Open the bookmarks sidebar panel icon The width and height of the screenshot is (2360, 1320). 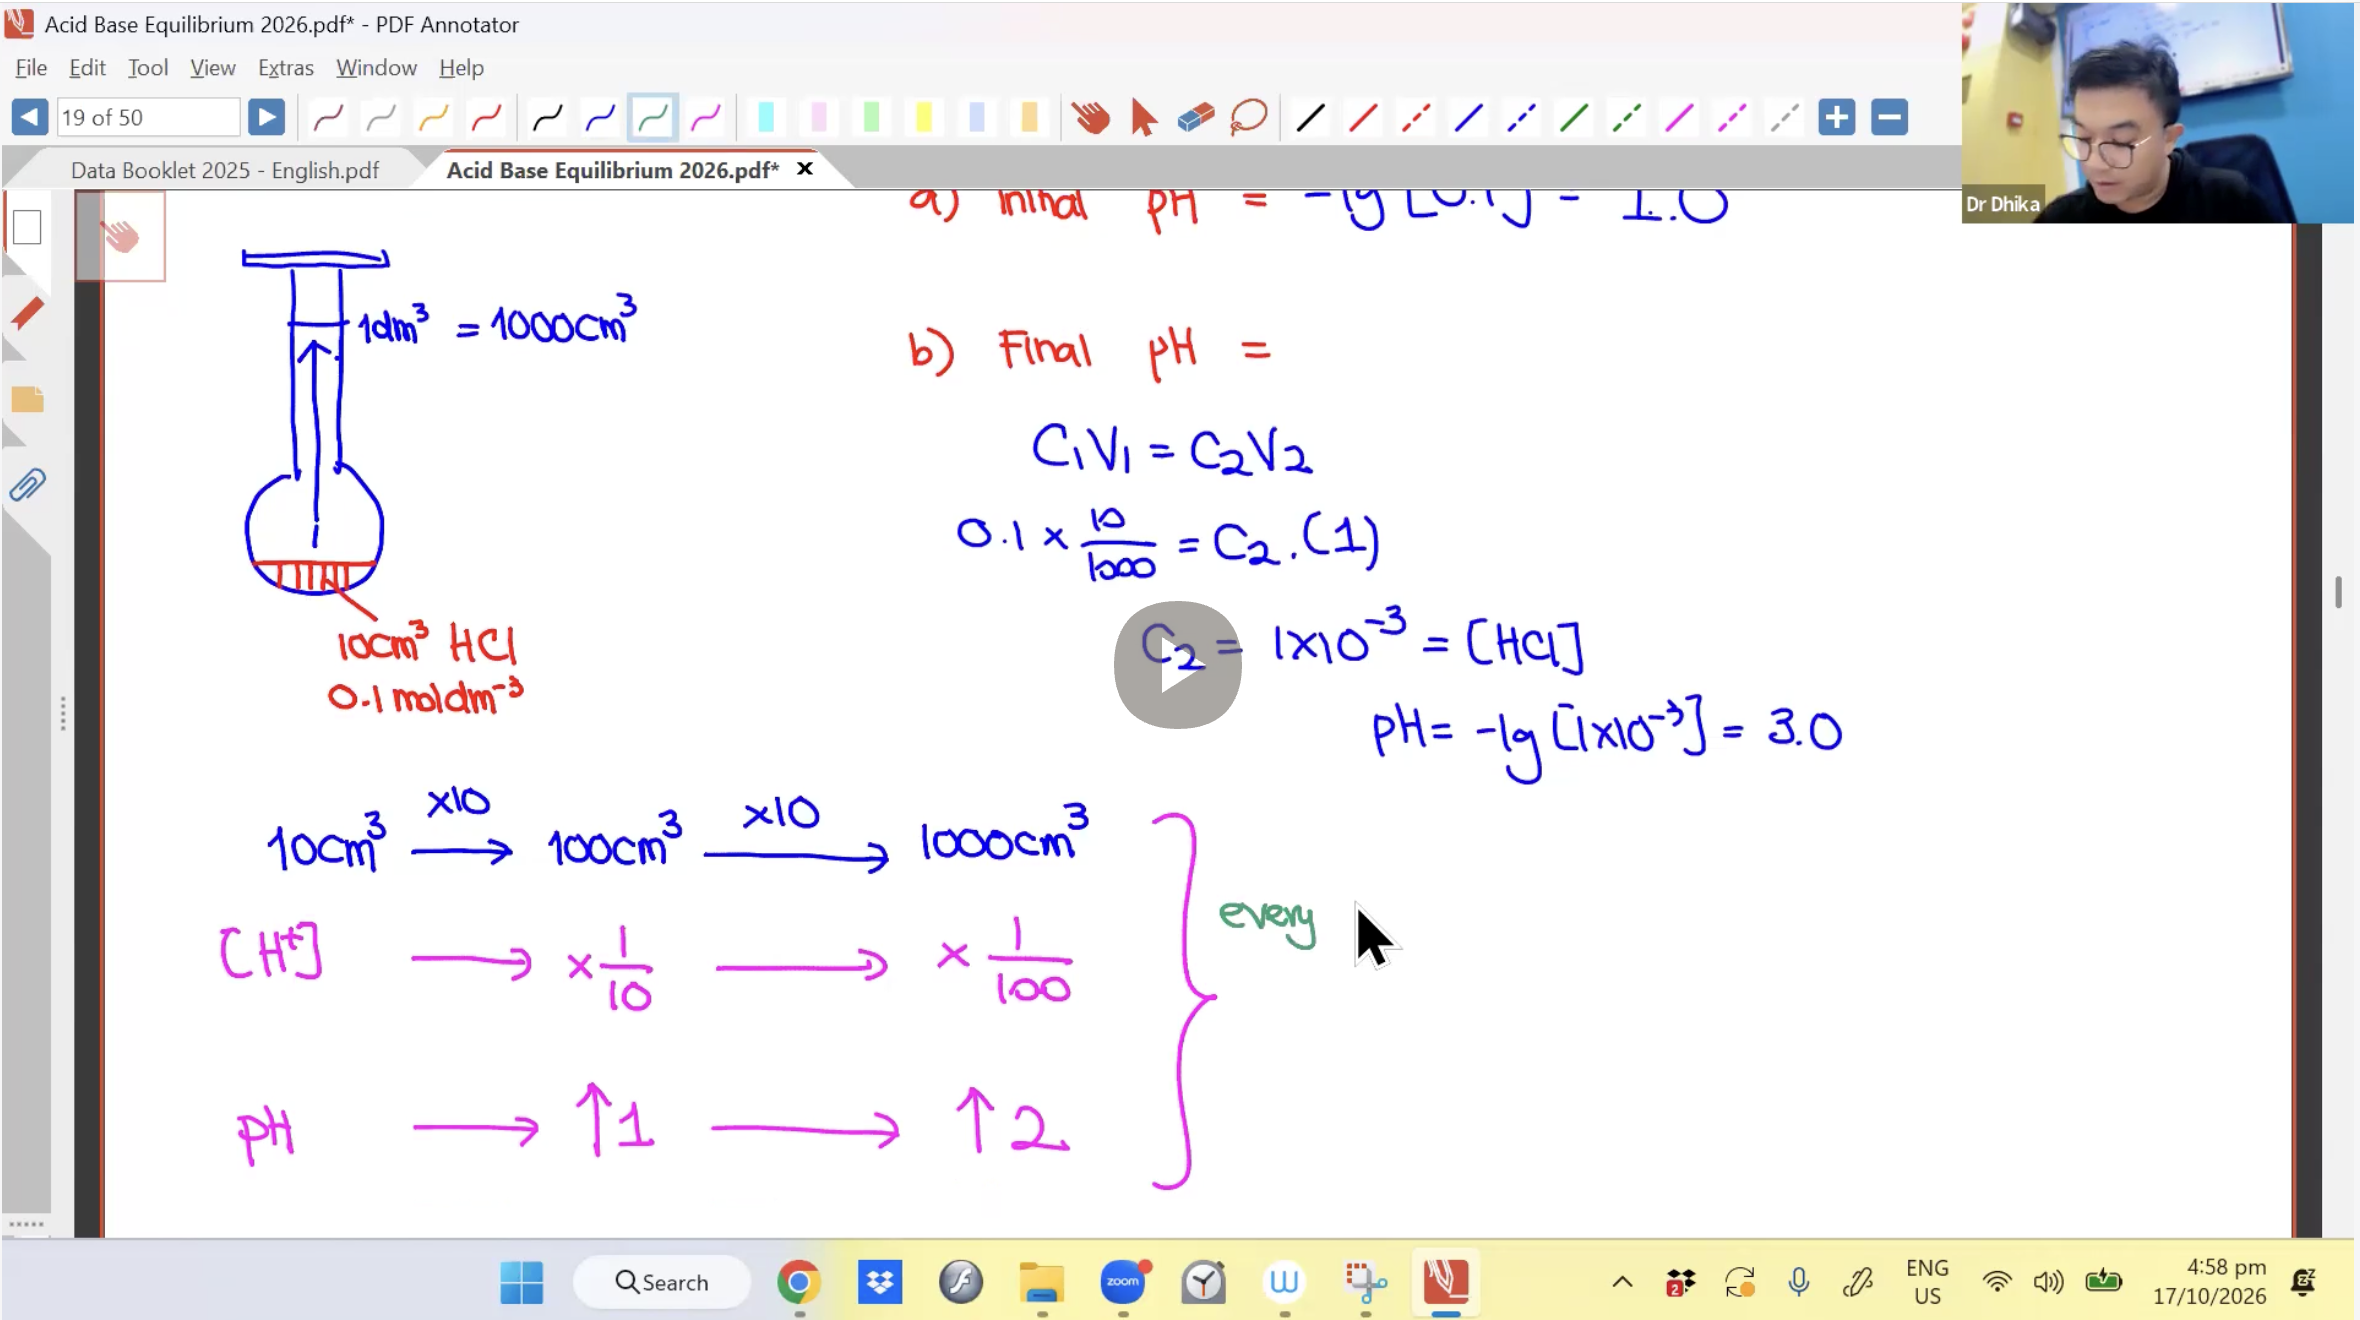click(x=28, y=400)
